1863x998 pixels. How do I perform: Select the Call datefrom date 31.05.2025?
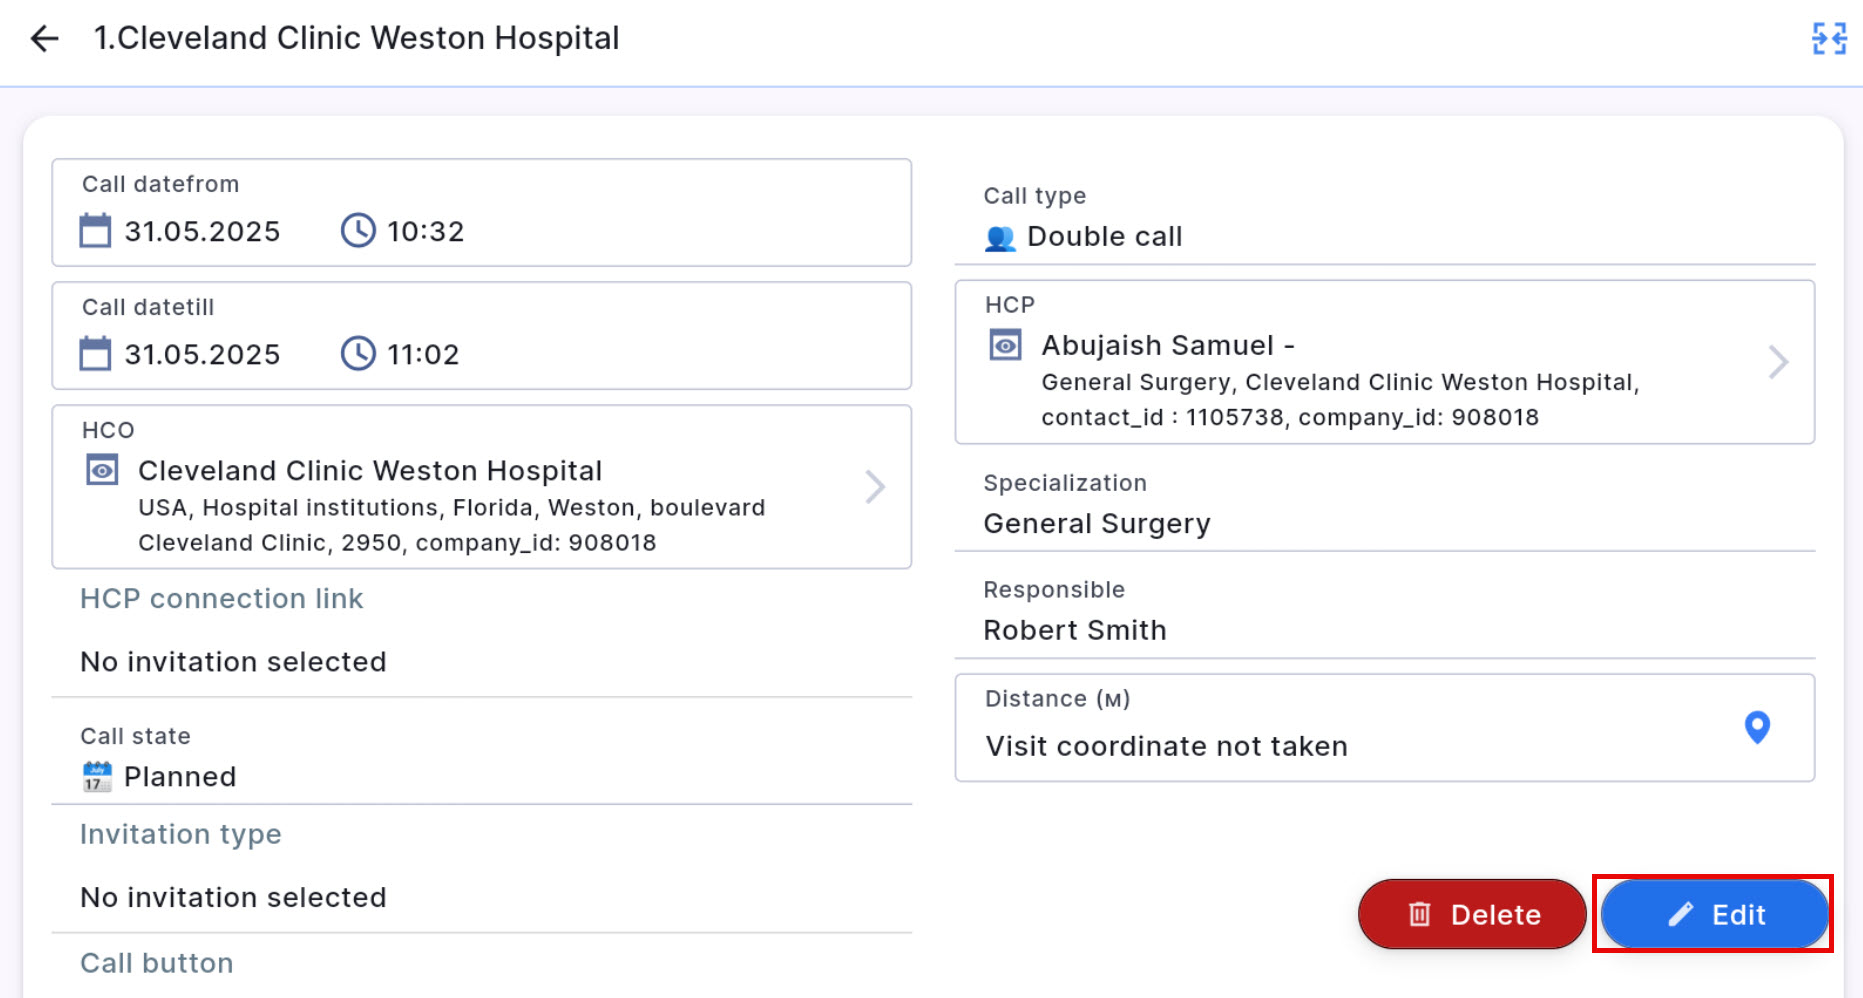[x=202, y=232]
